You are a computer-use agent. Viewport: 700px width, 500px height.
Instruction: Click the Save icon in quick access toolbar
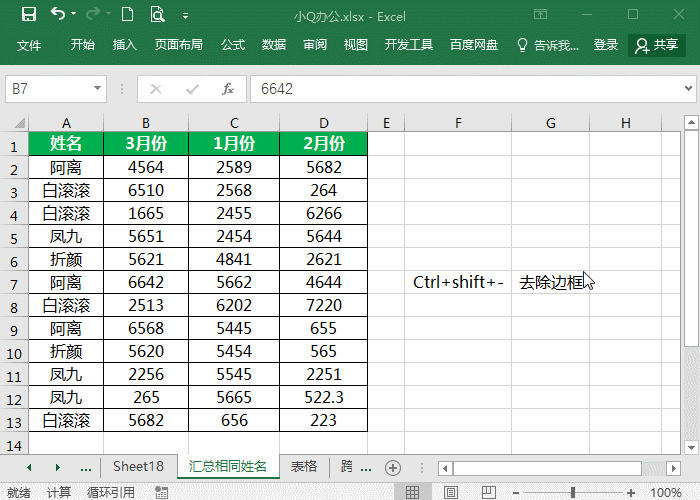tap(29, 14)
